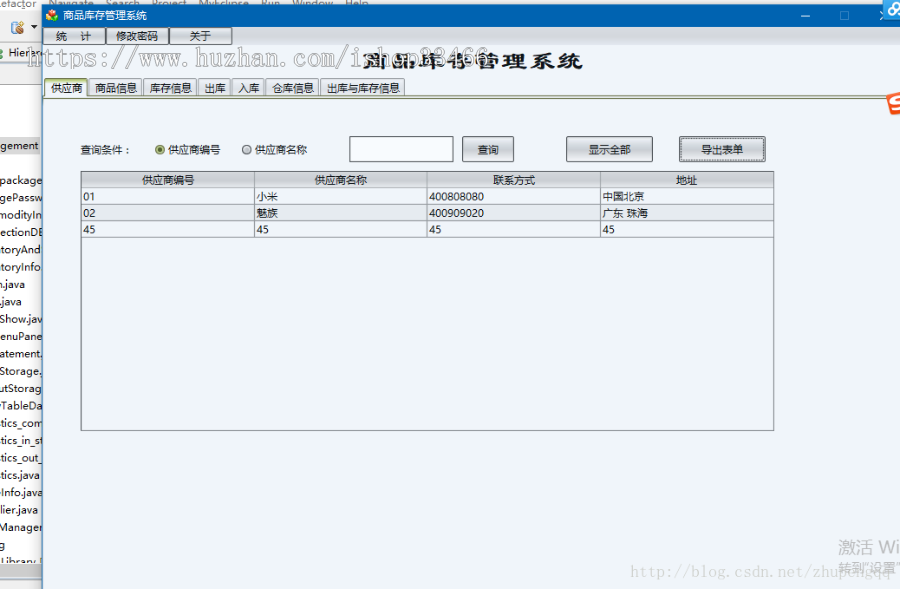The image size is (900, 589).
Task: Select the 供应商名称 radio button
Action: pos(246,149)
